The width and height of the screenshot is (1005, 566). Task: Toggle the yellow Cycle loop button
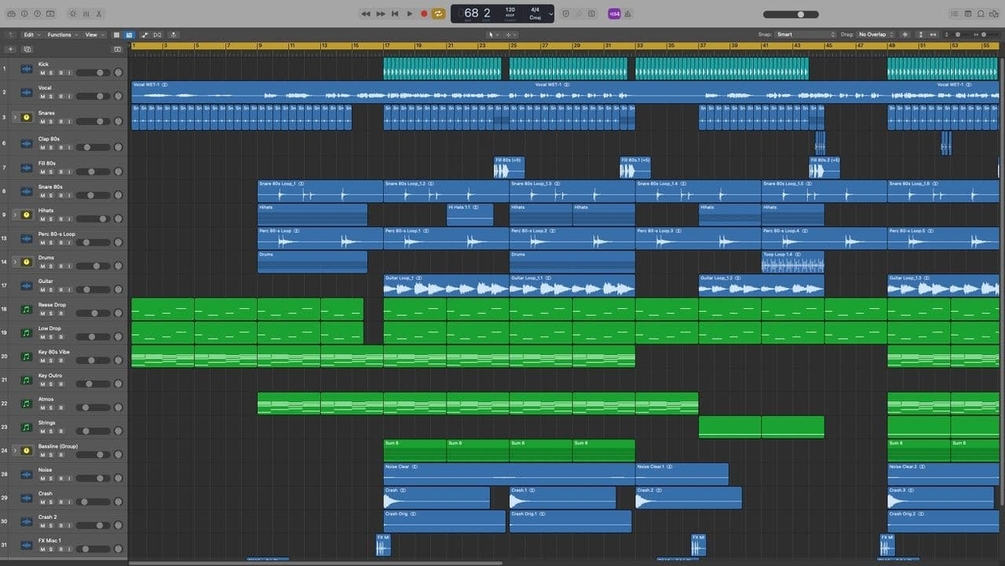tap(438, 13)
